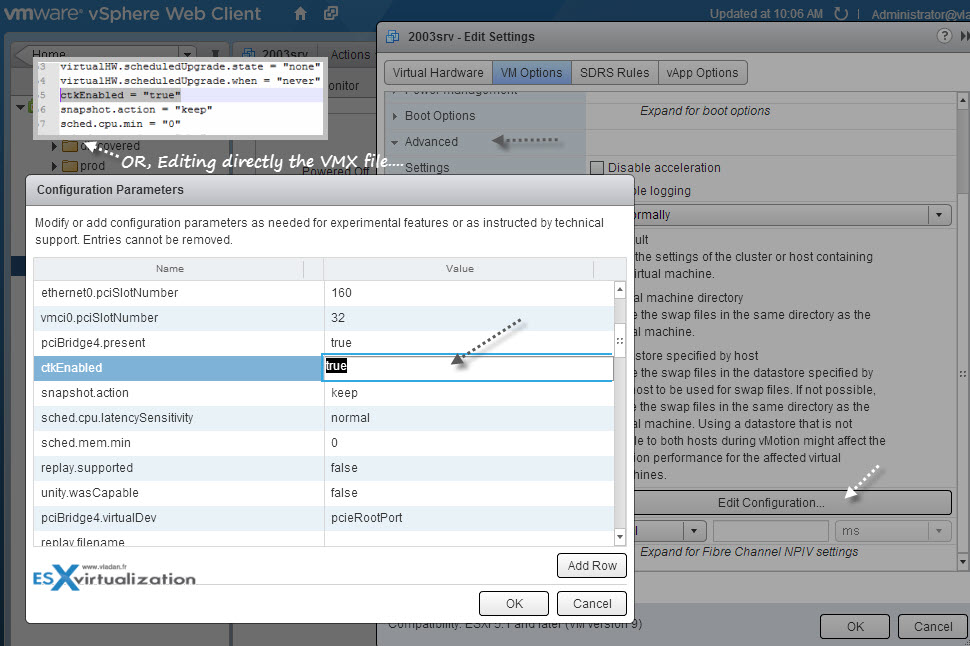Select the sched.cpu.latencySensitivity parameter
This screenshot has width=970, height=646.
117,418
